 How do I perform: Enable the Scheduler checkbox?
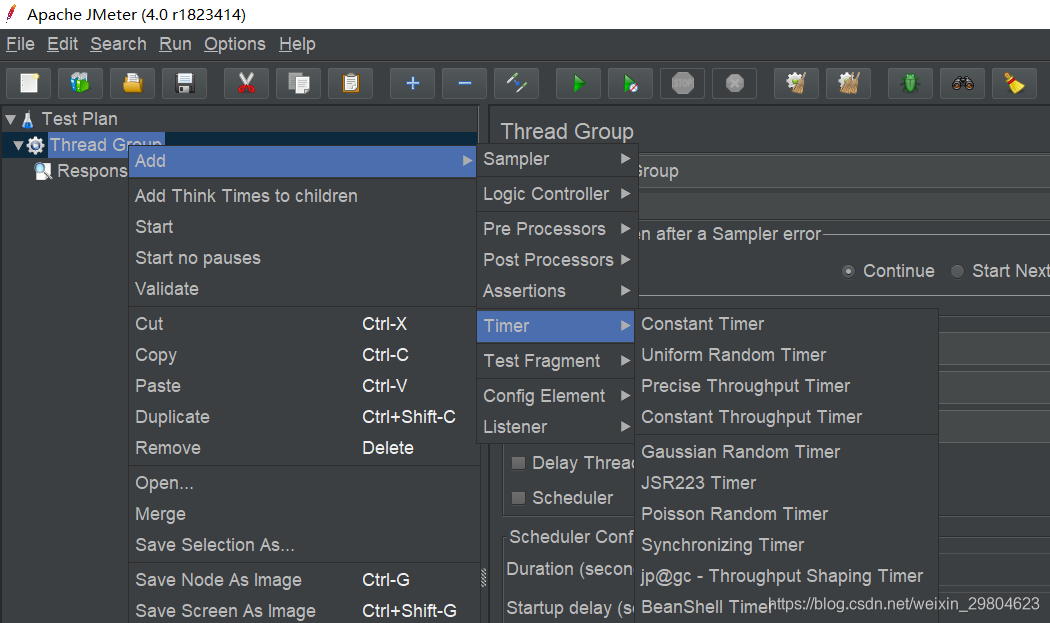[x=518, y=498]
